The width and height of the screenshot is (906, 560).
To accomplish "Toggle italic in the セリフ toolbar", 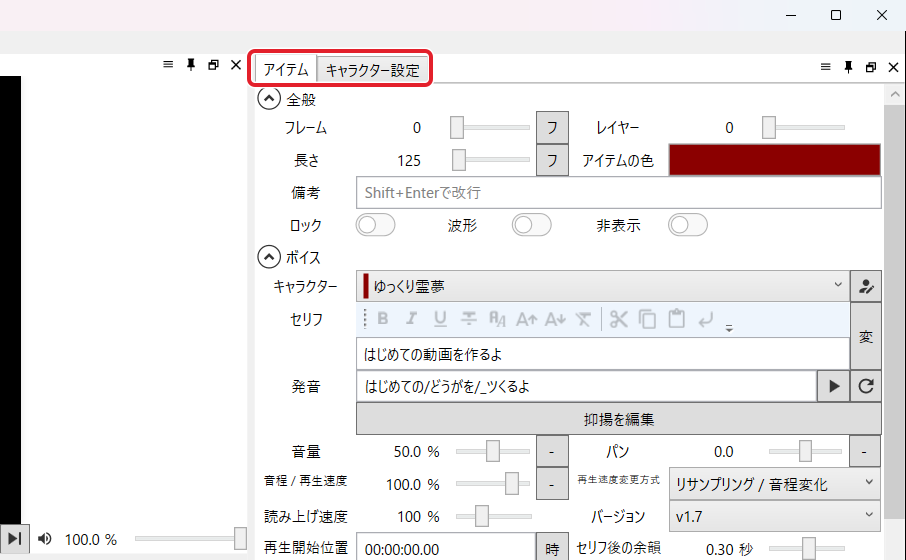I will (x=411, y=318).
